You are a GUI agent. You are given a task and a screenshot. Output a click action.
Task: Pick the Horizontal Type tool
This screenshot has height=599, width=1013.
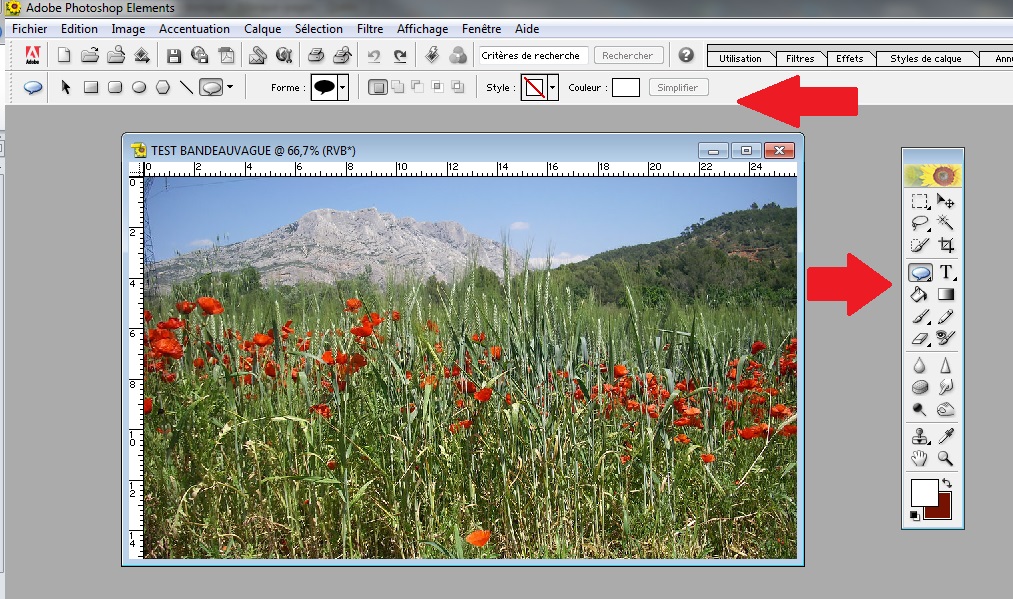pos(946,272)
